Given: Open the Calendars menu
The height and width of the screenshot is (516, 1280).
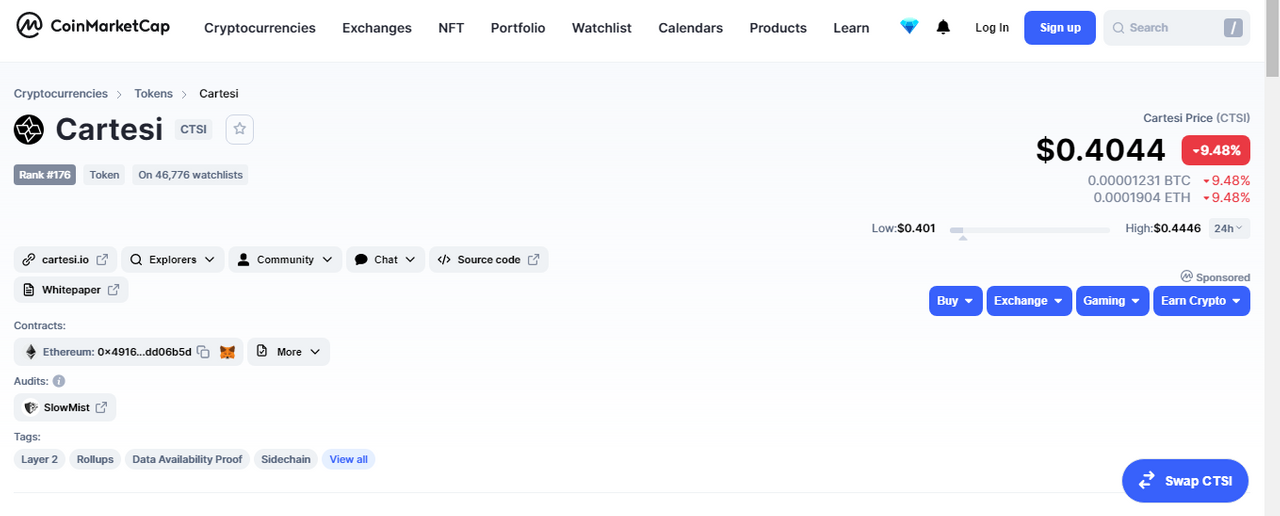Looking at the screenshot, I should [691, 28].
